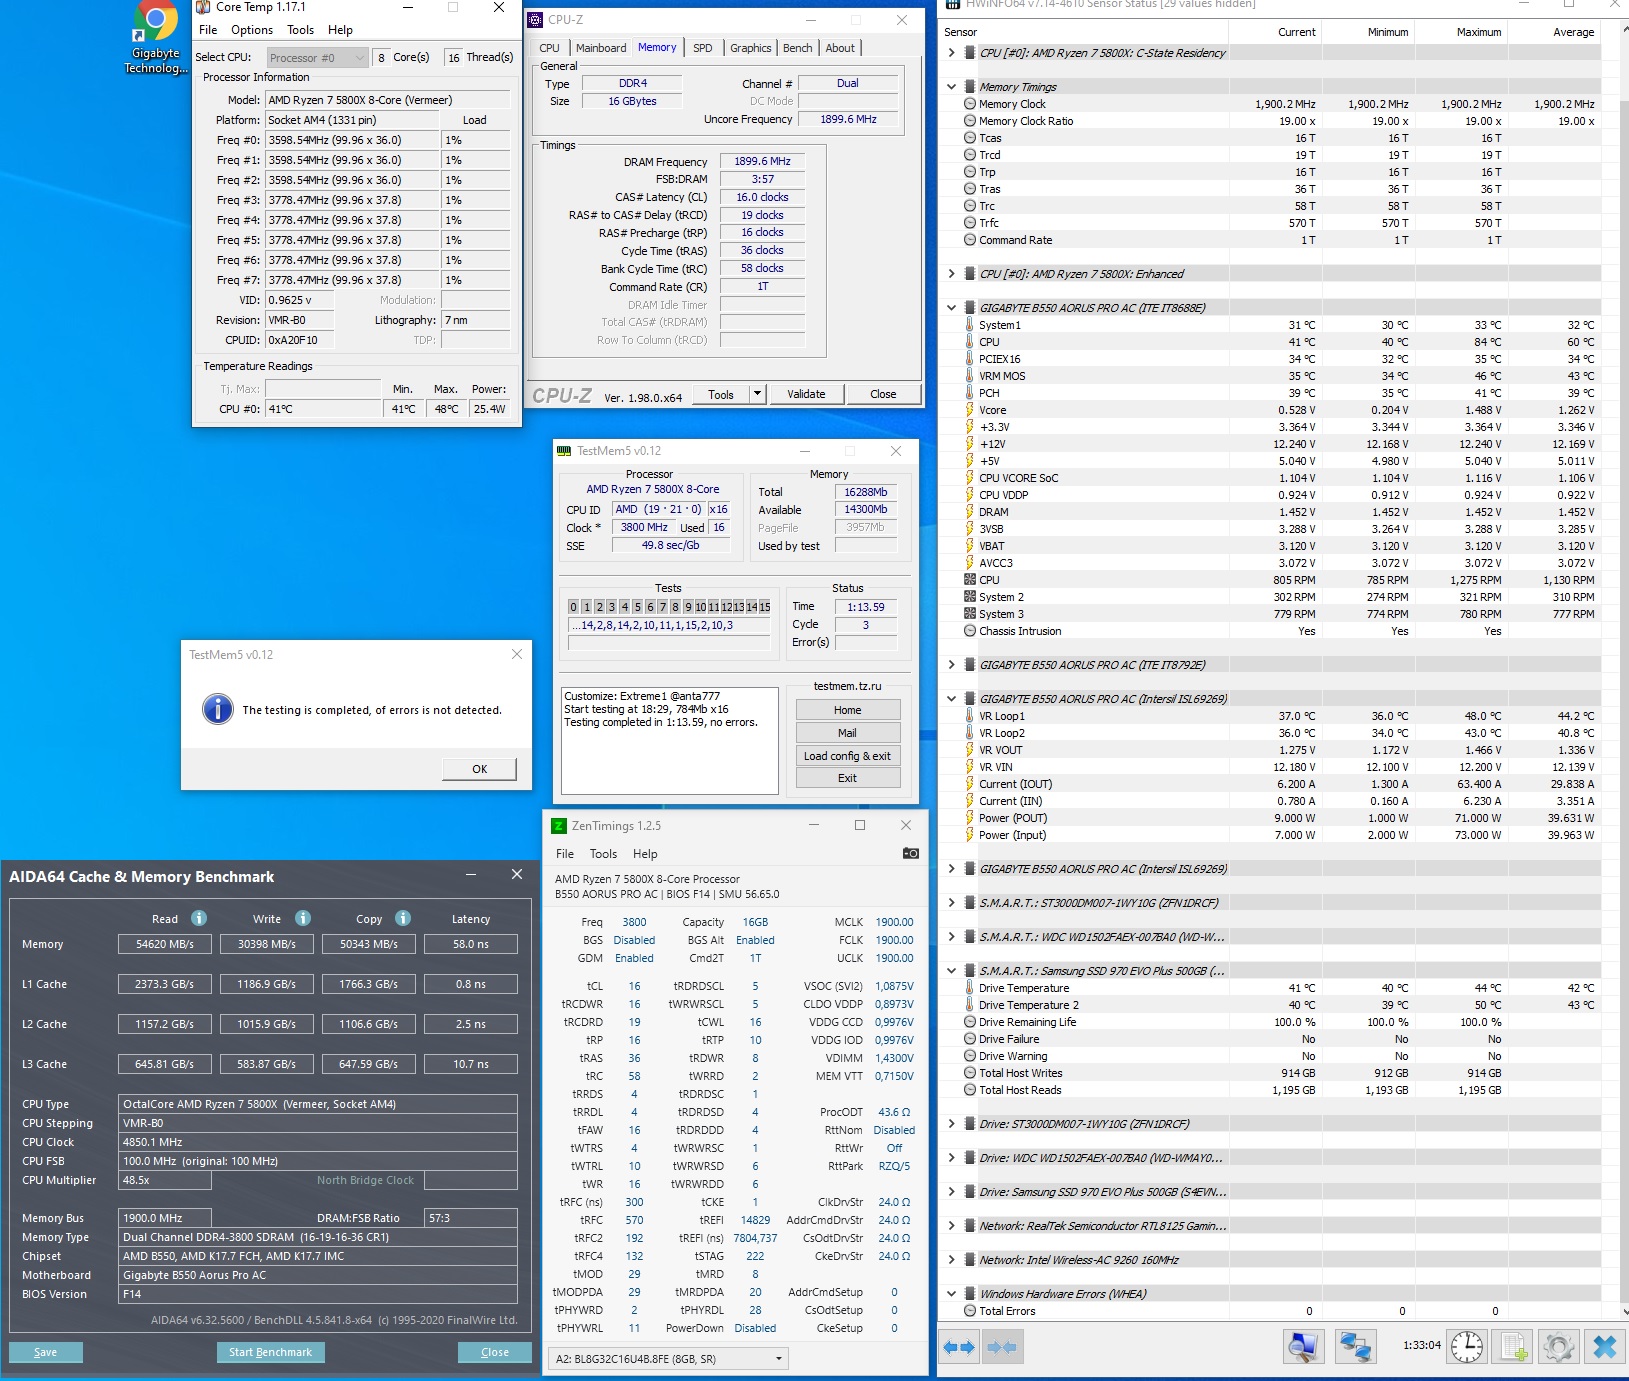The height and width of the screenshot is (1381, 1629).
Task: Expand Intel Wireless-AC 9260 network group
Action: click(x=951, y=1260)
